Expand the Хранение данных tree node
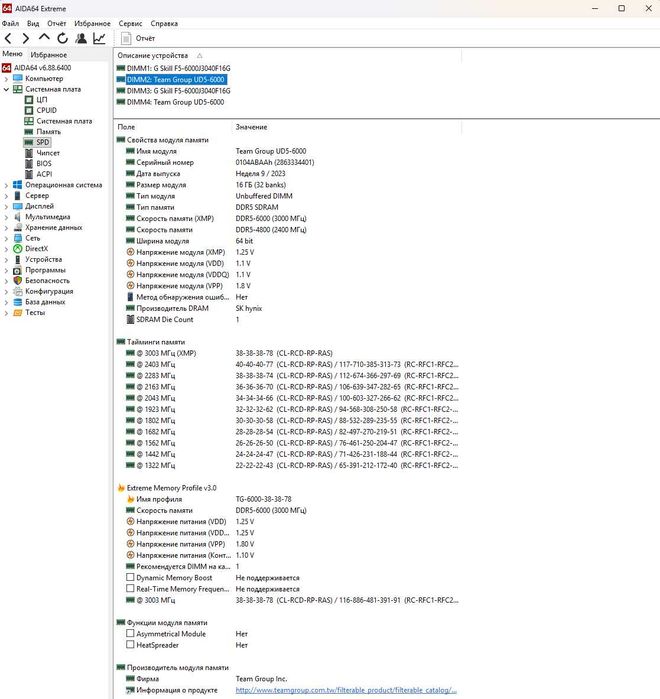The height and width of the screenshot is (699, 660). (x=6, y=228)
